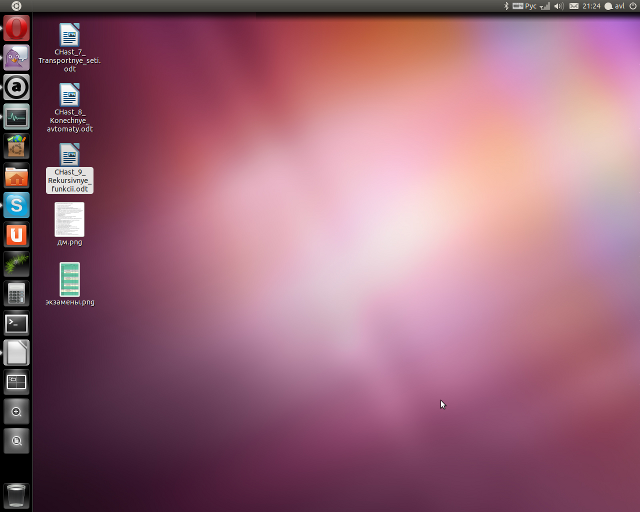
Task: Select the CHast_7_Transportnye_seti.odt file
Action: pos(69,36)
